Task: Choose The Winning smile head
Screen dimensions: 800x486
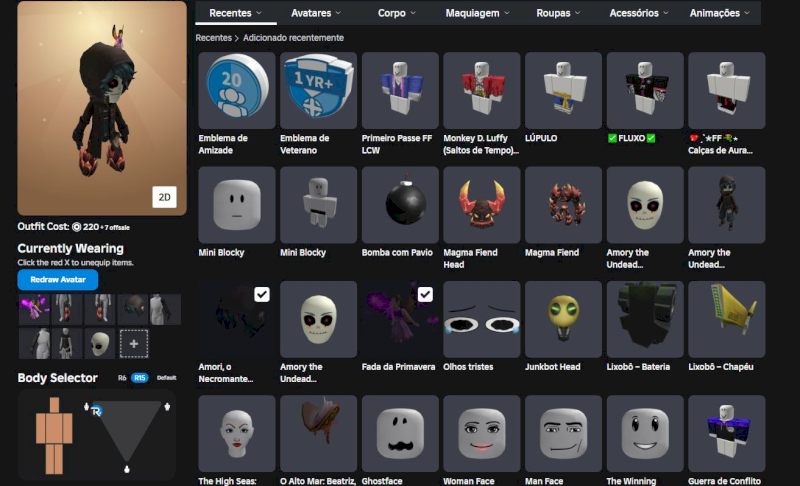Action: [x=645, y=433]
